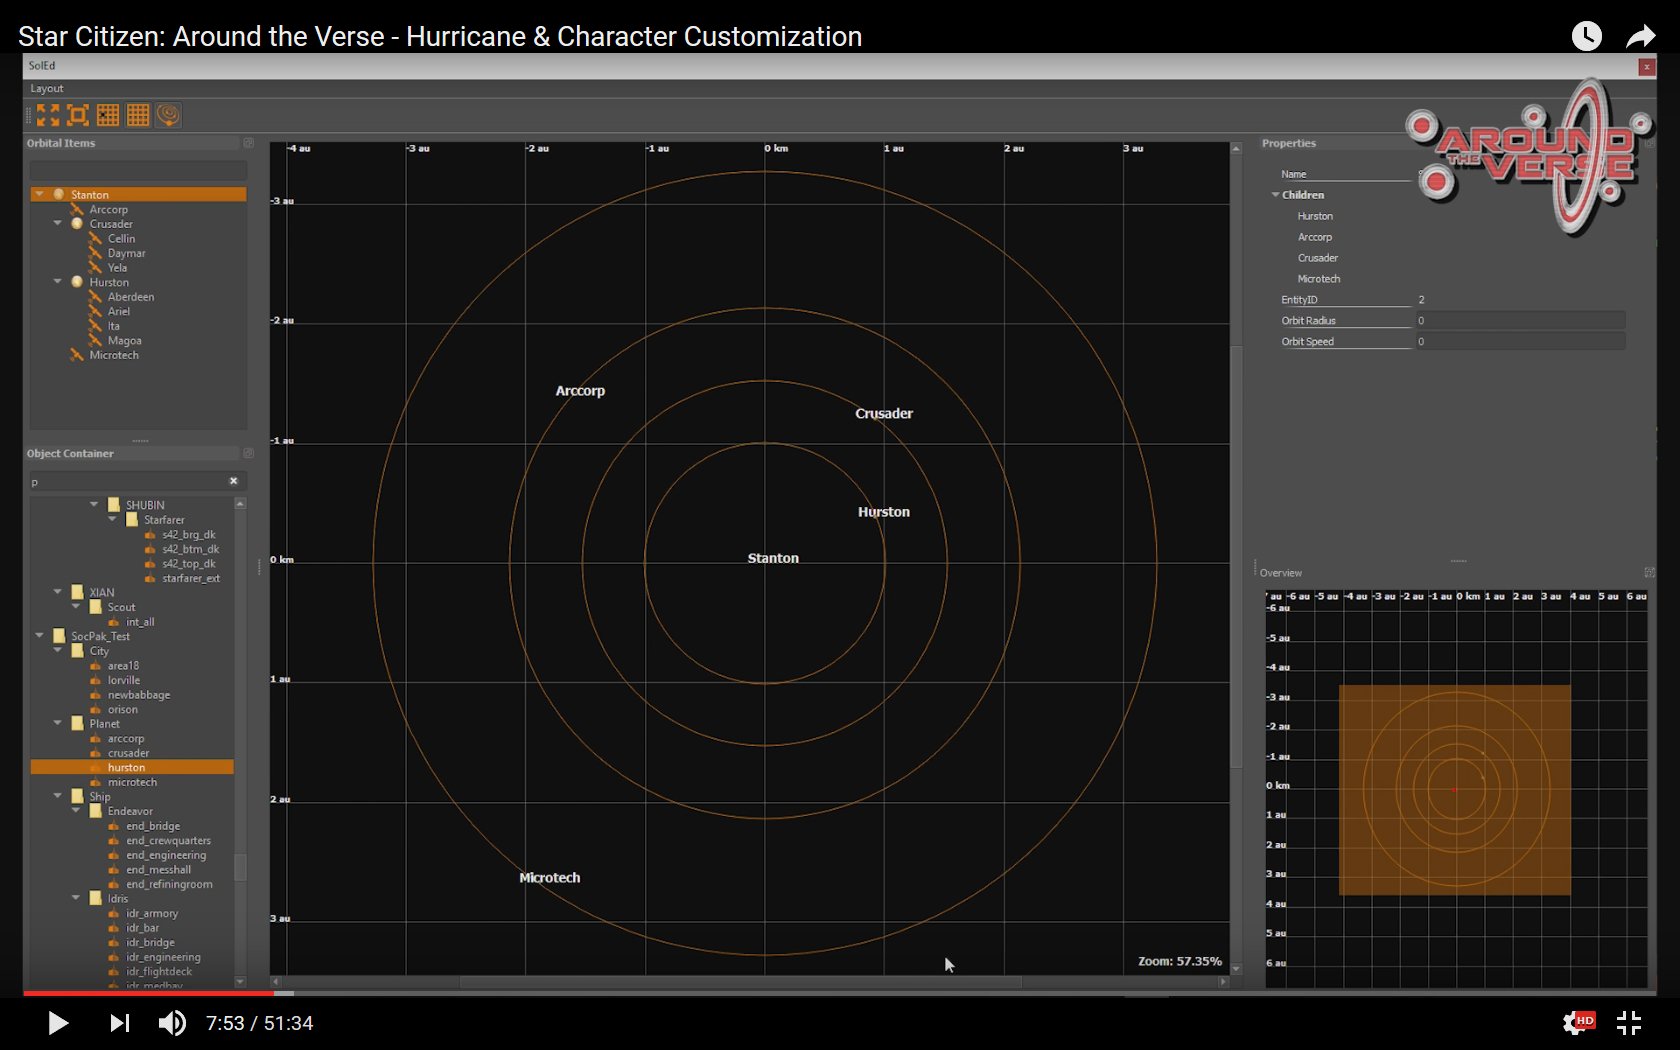
Task: Collapse the XIAN folder
Action: coord(58,592)
